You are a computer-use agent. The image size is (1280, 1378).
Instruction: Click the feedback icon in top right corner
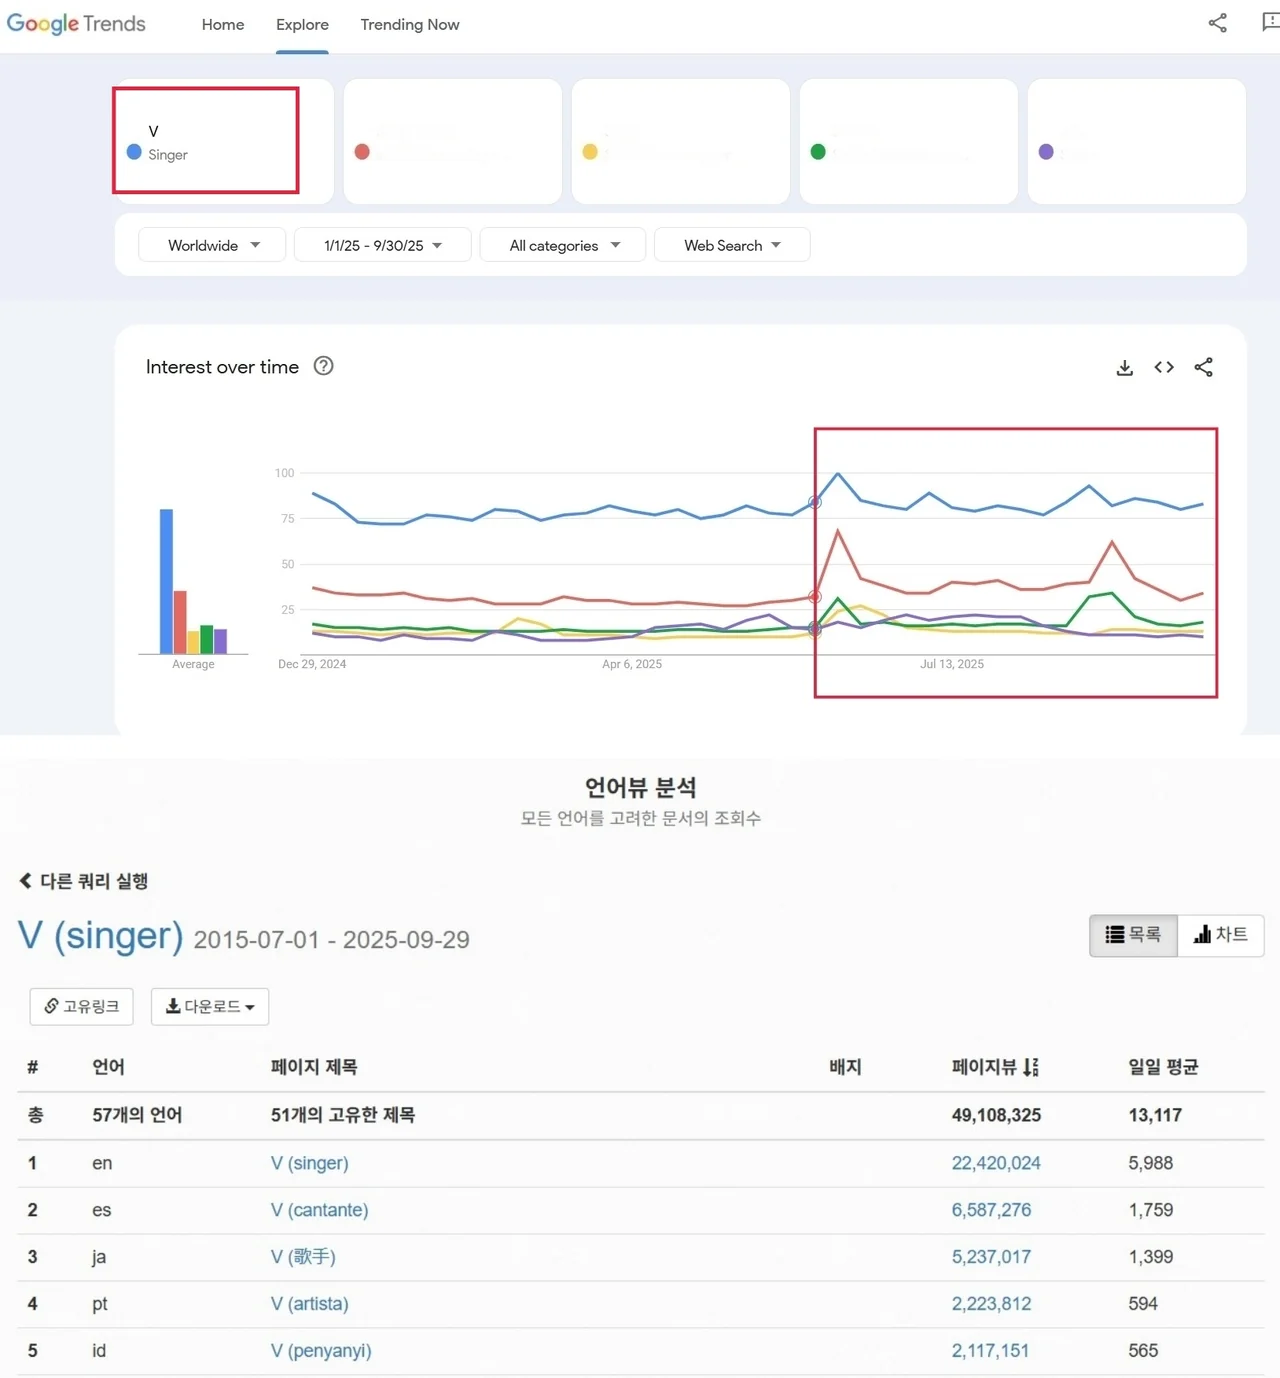pos(1270,23)
